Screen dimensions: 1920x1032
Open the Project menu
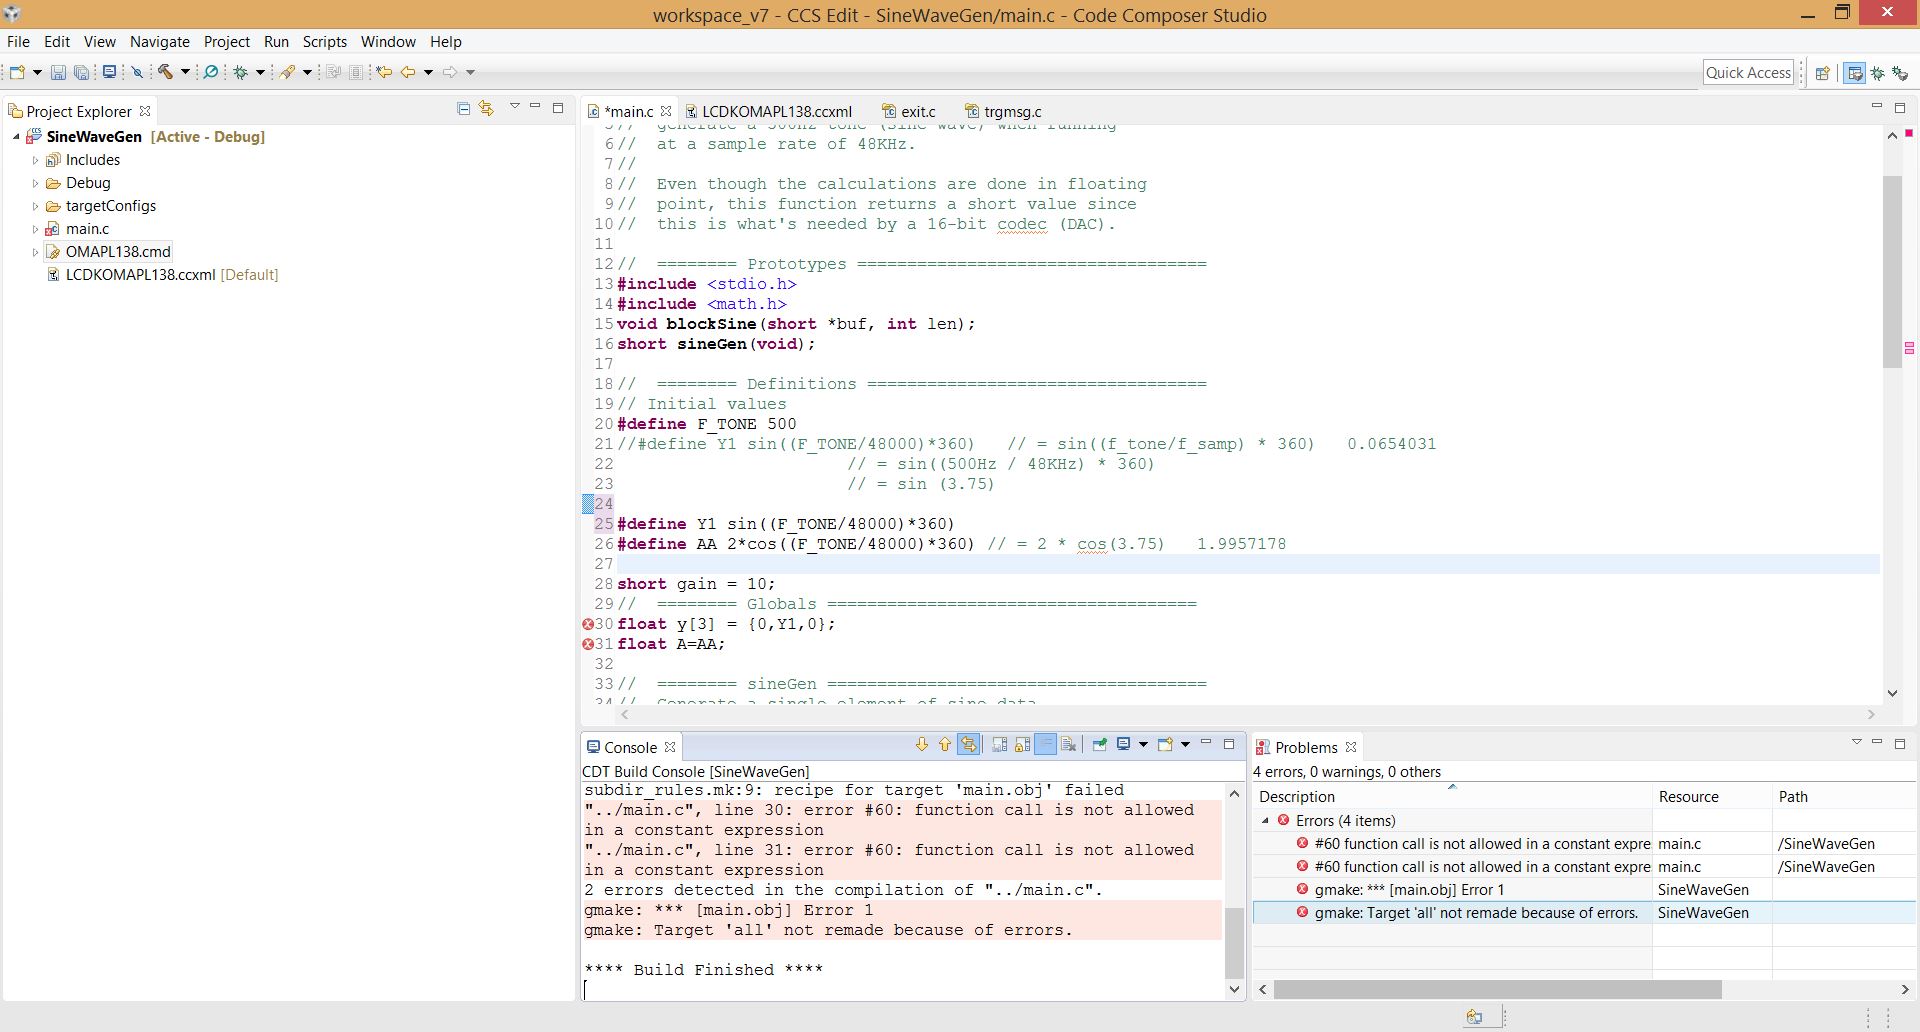click(x=226, y=42)
